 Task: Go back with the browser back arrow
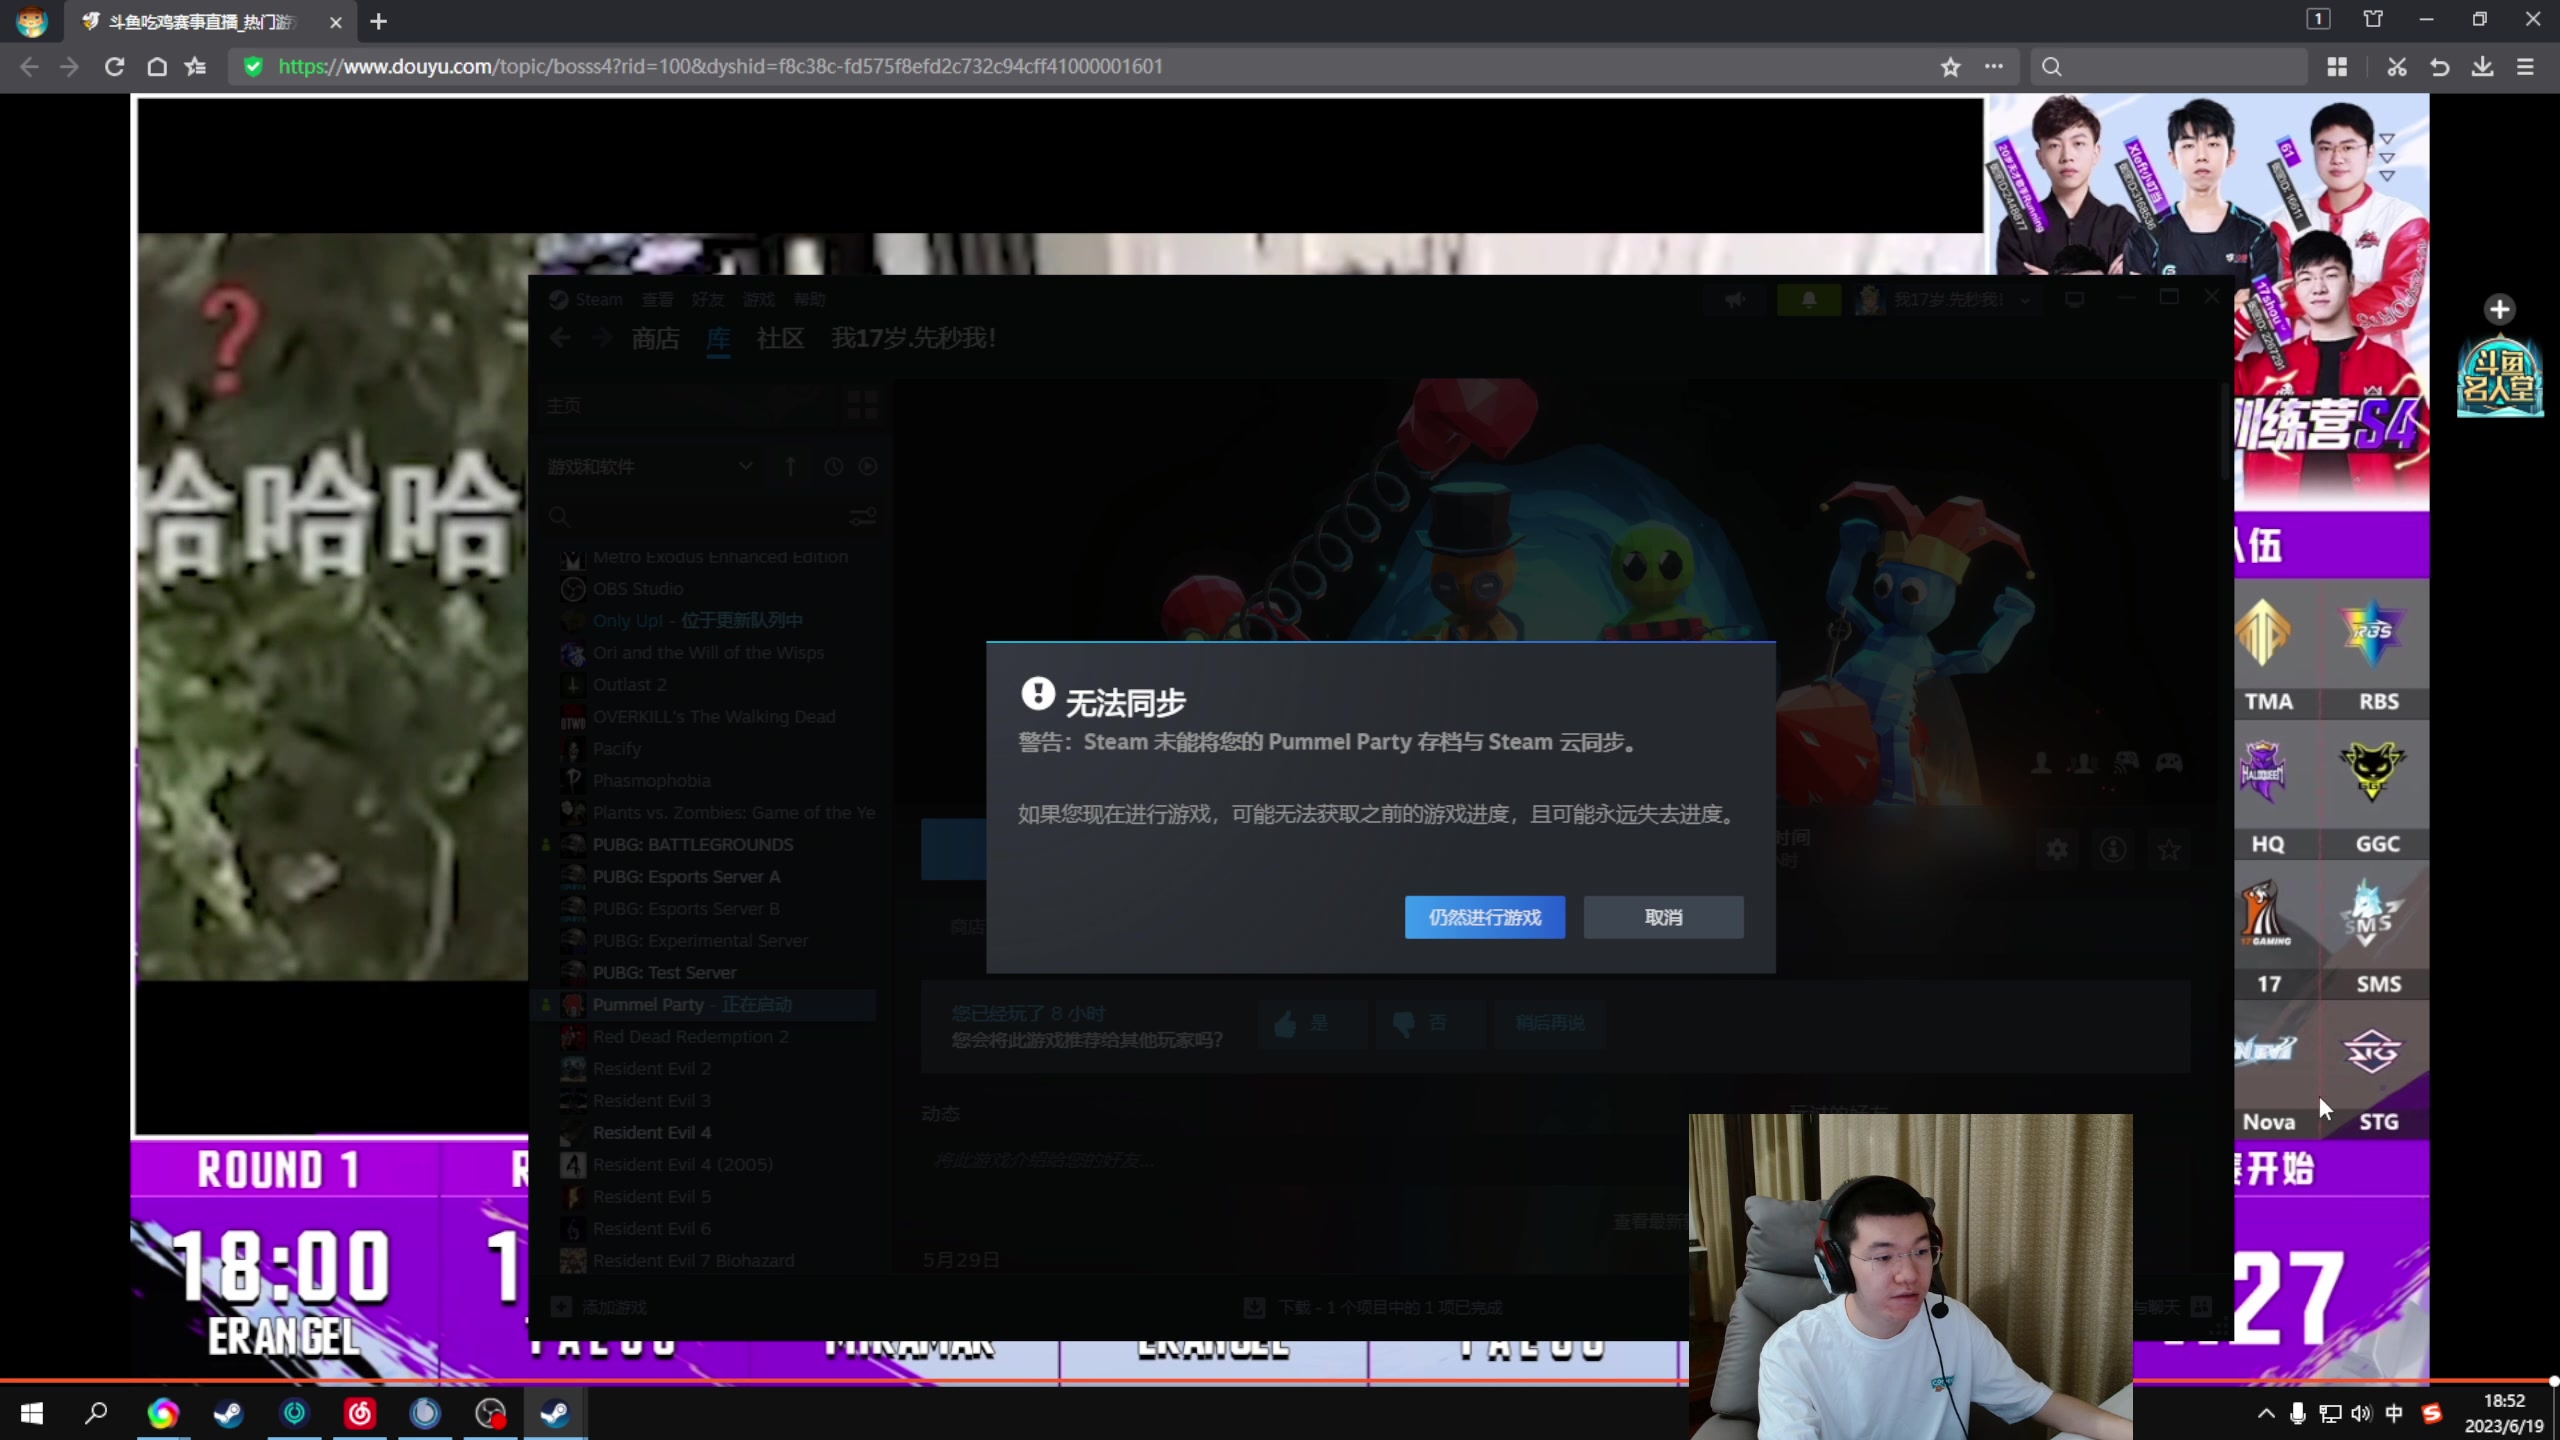(x=29, y=67)
